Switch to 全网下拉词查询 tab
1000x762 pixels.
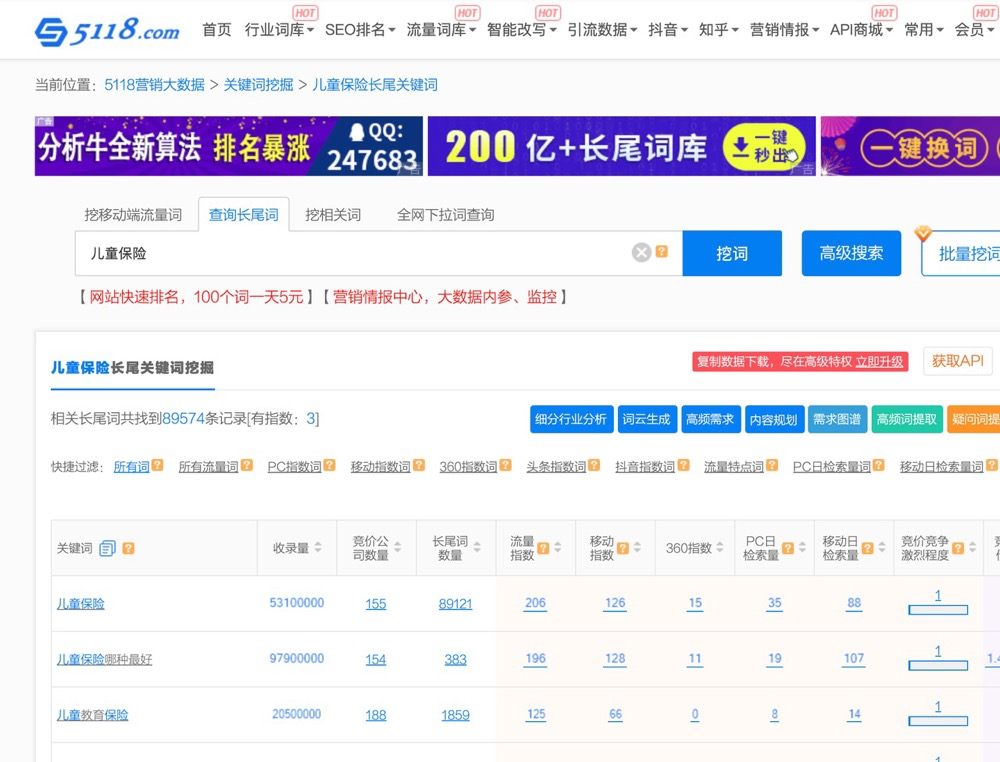445,215
